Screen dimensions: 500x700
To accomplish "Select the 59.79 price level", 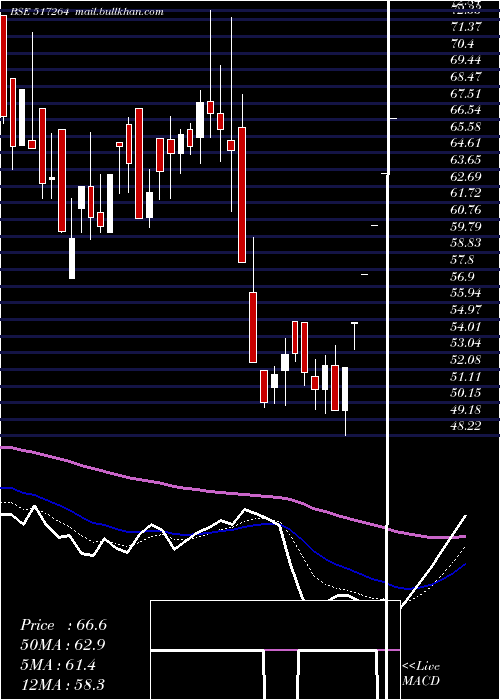I will [466, 226].
